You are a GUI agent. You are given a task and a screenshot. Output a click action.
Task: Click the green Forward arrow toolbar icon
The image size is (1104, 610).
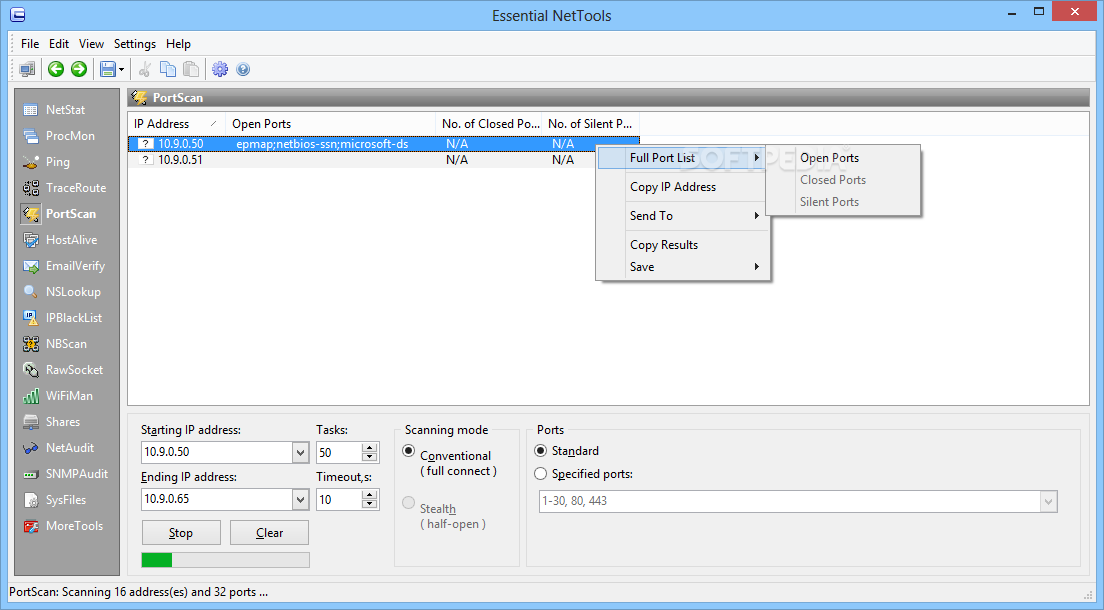tap(79, 69)
